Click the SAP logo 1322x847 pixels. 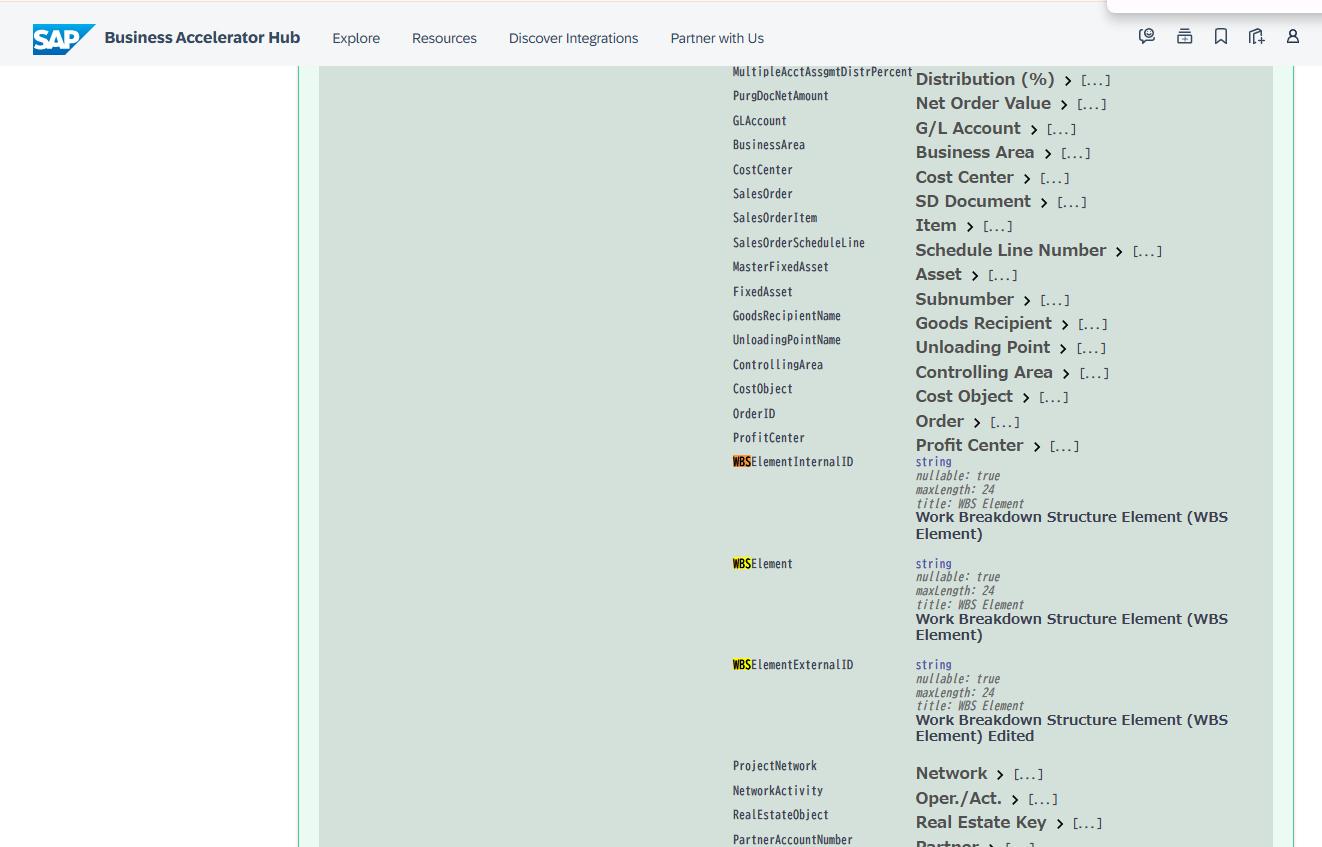[x=64, y=39]
